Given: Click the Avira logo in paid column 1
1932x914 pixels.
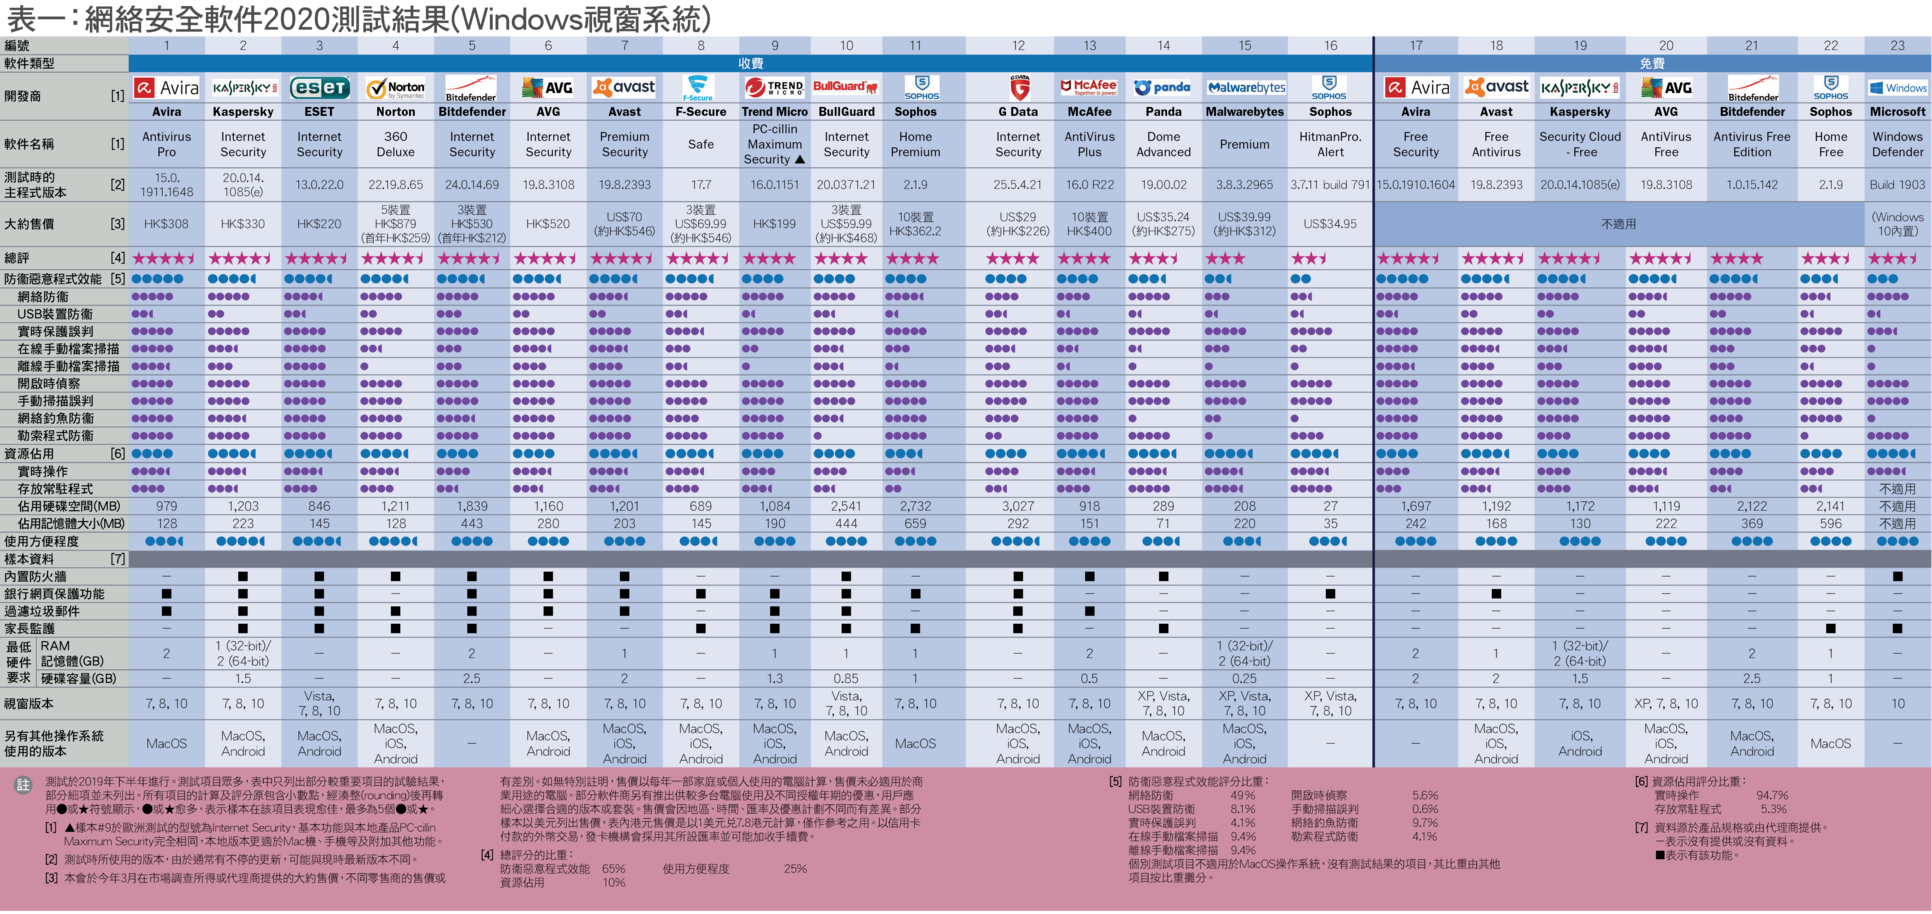Looking at the screenshot, I should pos(167,88).
